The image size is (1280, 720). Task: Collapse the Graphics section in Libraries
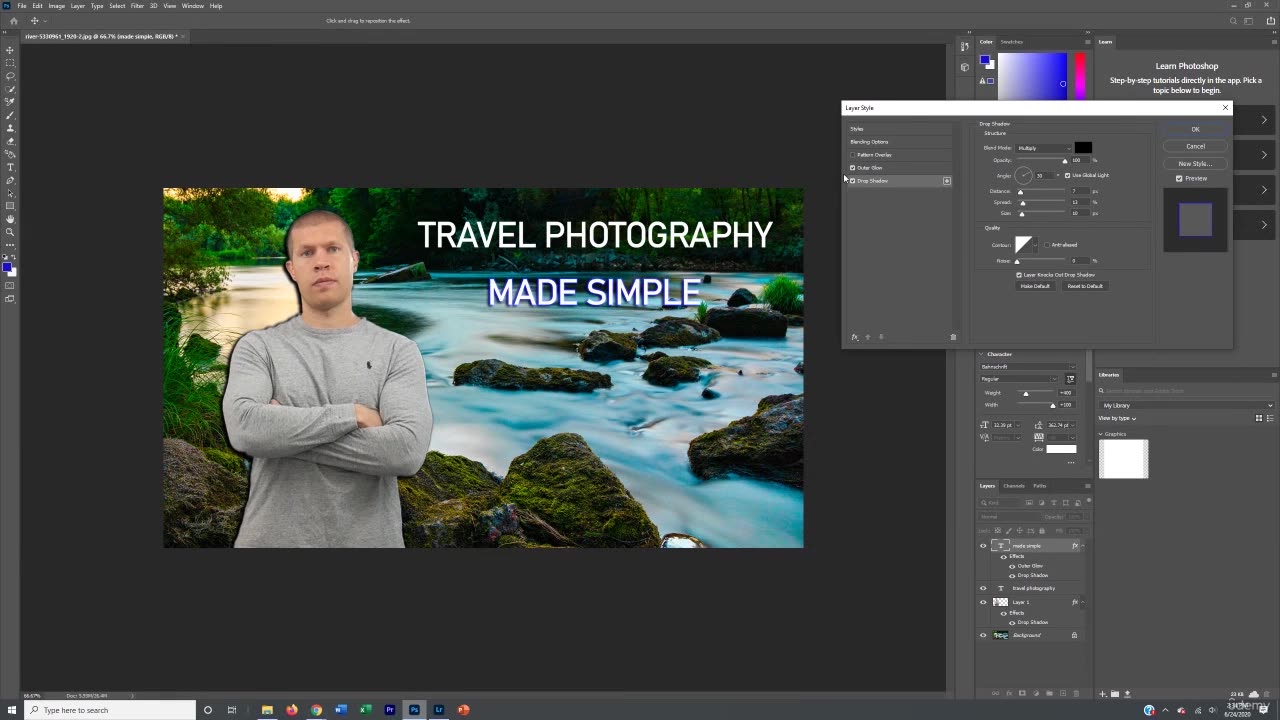coord(1101,434)
